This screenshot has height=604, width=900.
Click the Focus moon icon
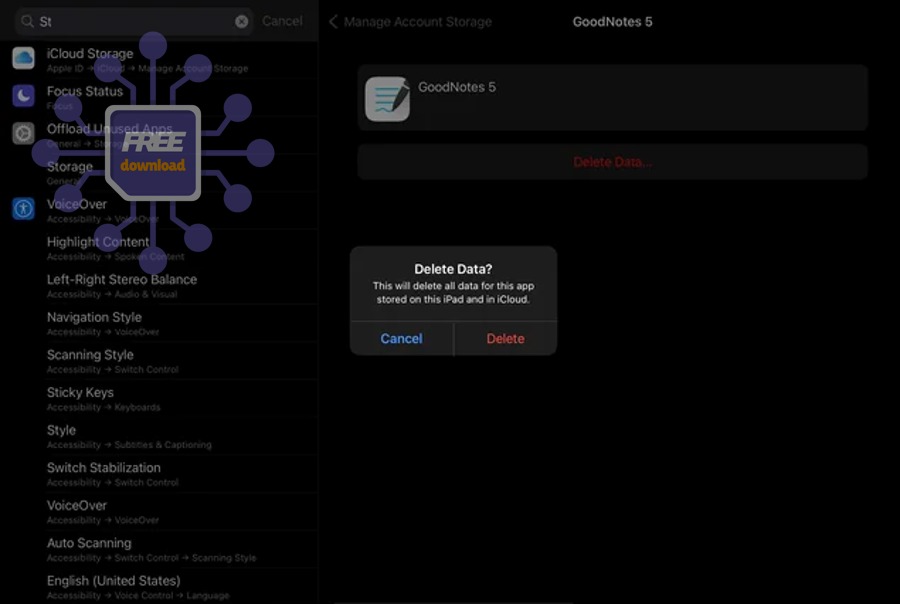click(x=24, y=95)
